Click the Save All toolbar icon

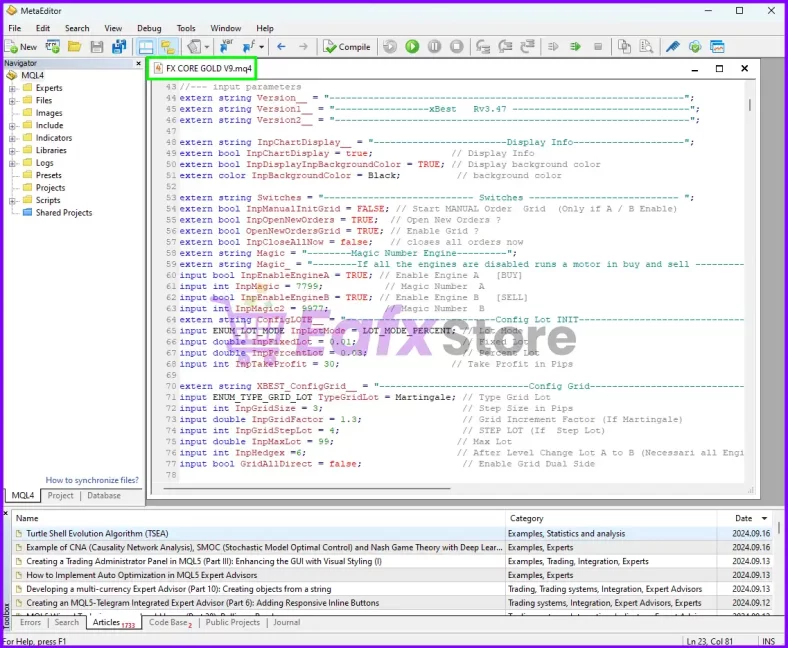[x=119, y=47]
